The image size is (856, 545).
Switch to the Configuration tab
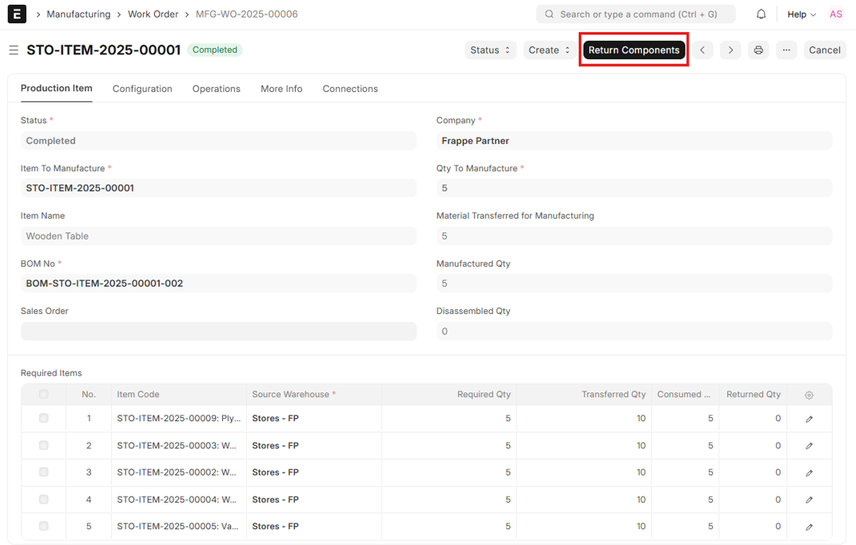click(x=142, y=89)
